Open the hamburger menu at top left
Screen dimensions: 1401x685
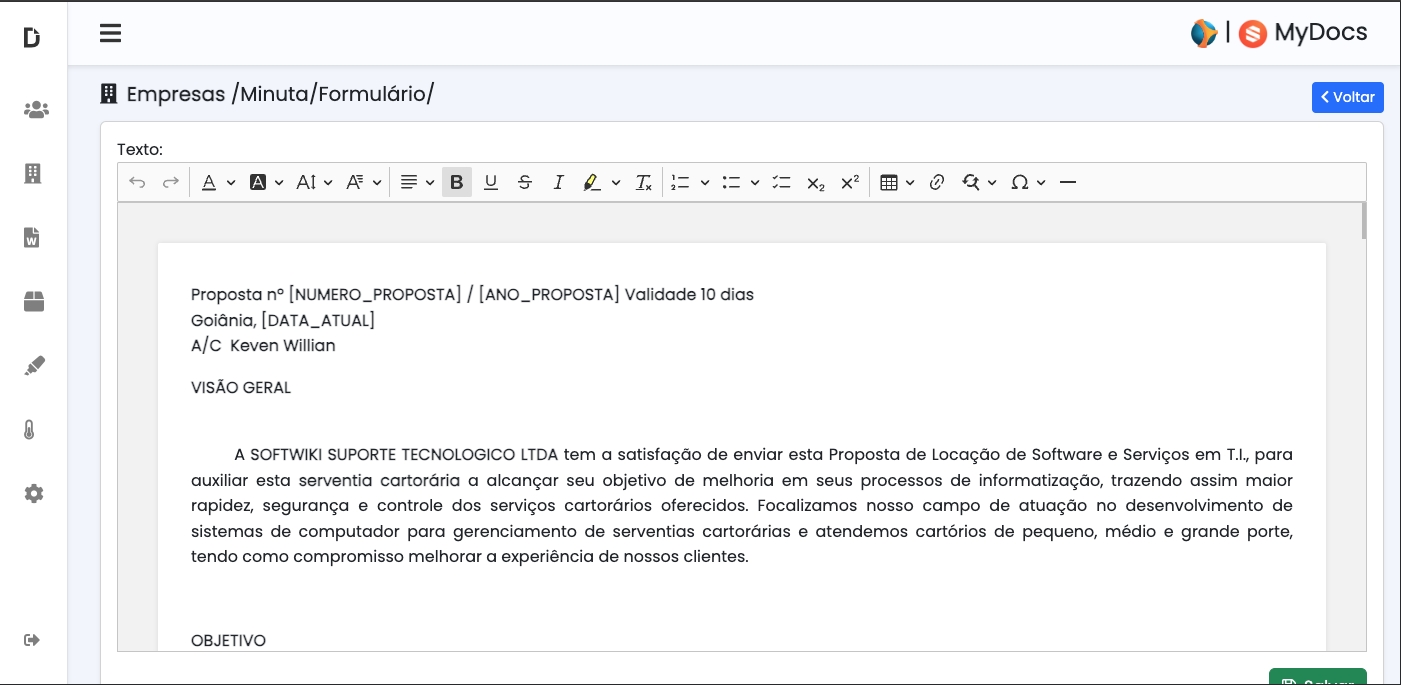110,33
